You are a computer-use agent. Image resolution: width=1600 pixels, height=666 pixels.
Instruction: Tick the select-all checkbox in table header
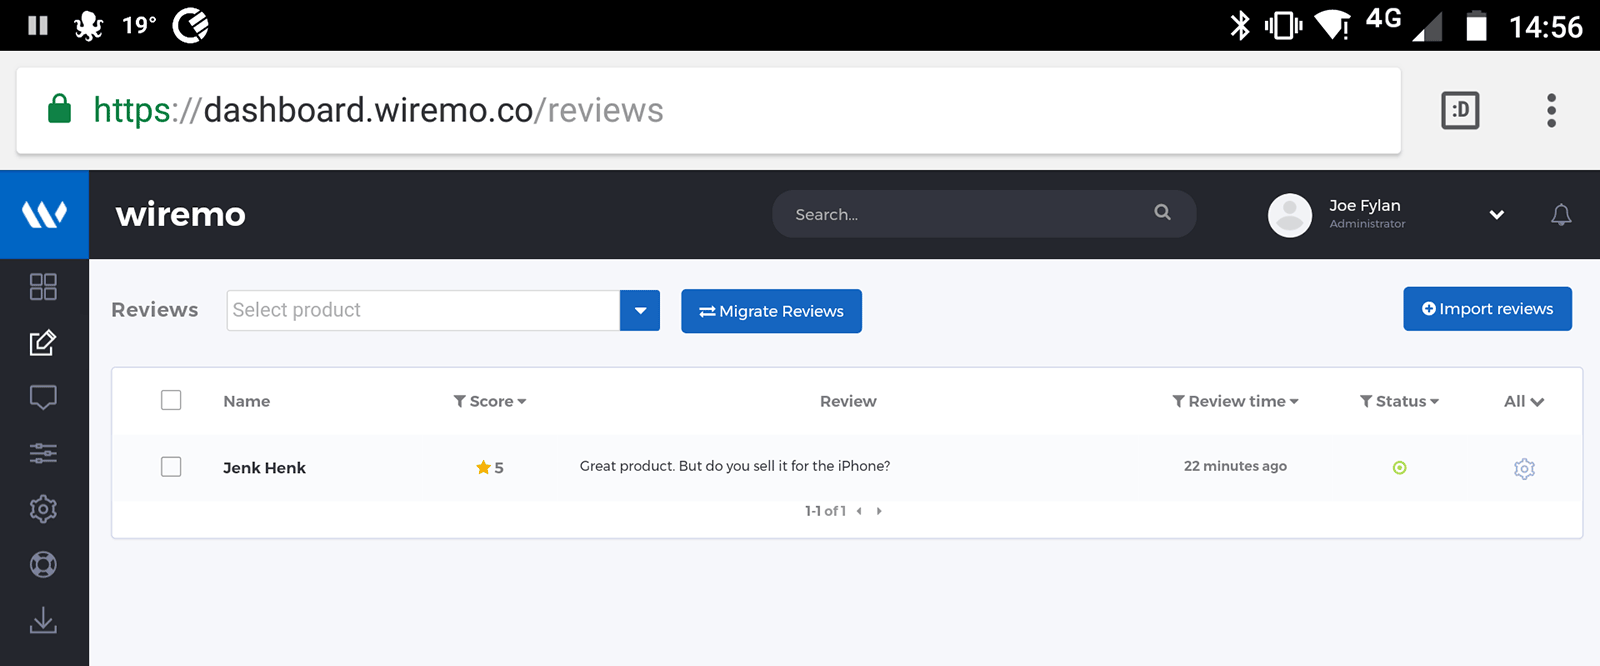coord(171,400)
